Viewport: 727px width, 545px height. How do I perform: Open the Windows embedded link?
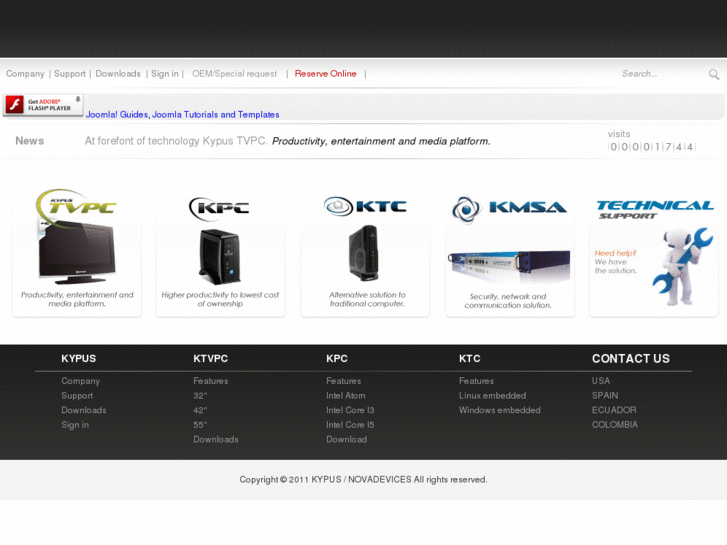click(x=500, y=410)
